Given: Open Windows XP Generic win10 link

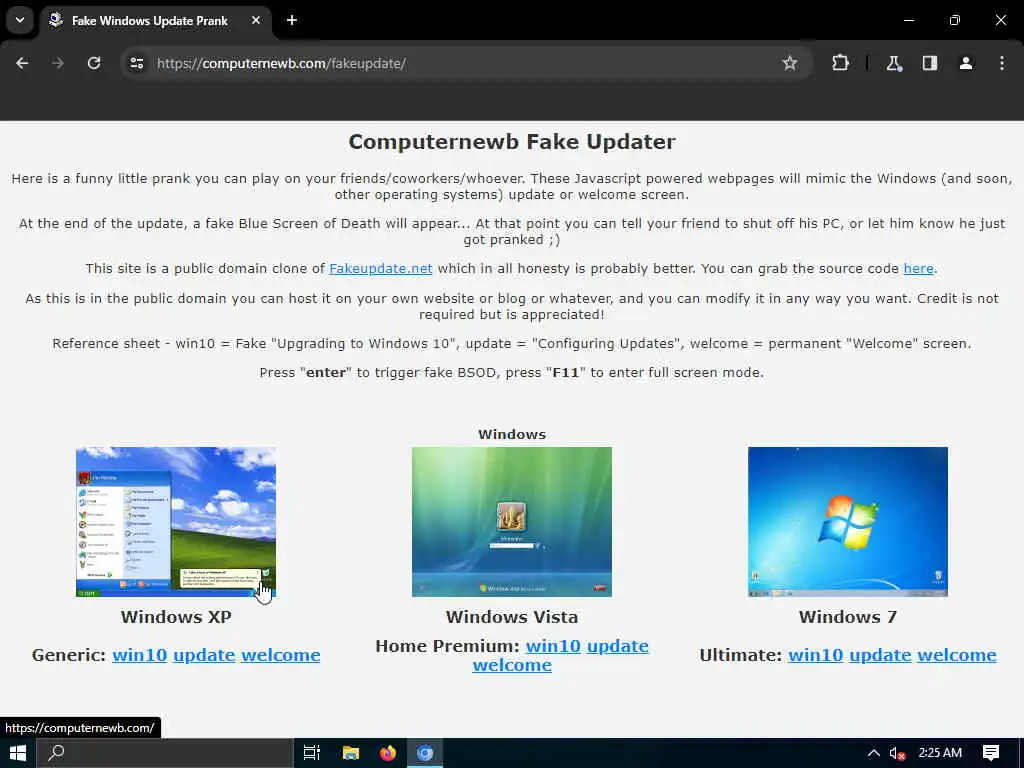Looking at the screenshot, I should point(139,655).
